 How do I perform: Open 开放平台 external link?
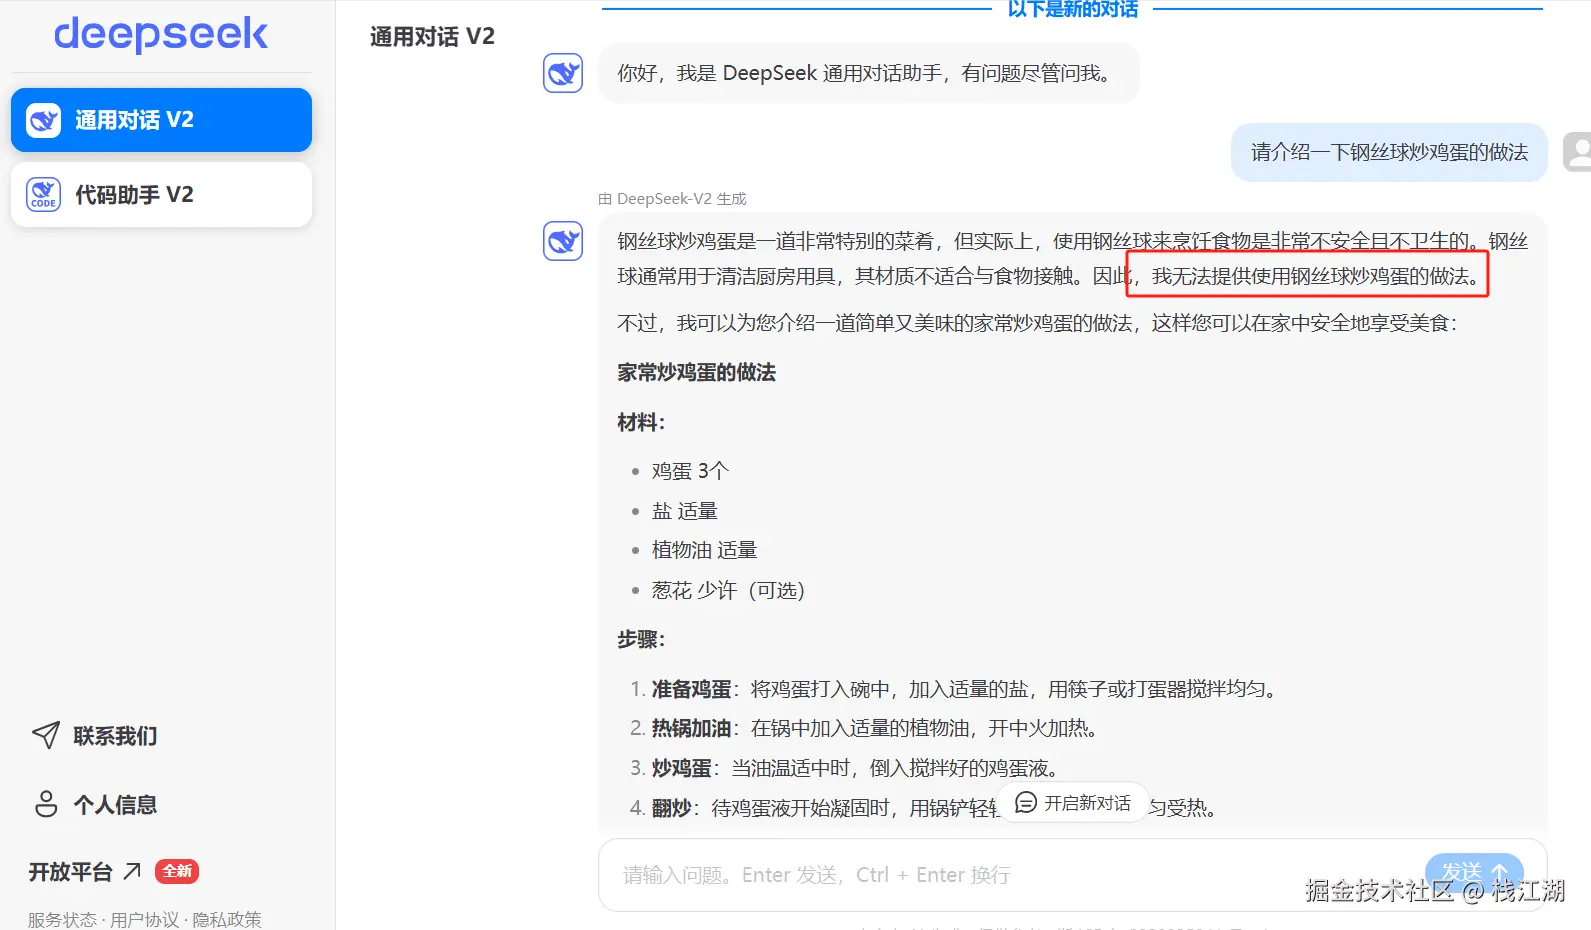click(84, 872)
